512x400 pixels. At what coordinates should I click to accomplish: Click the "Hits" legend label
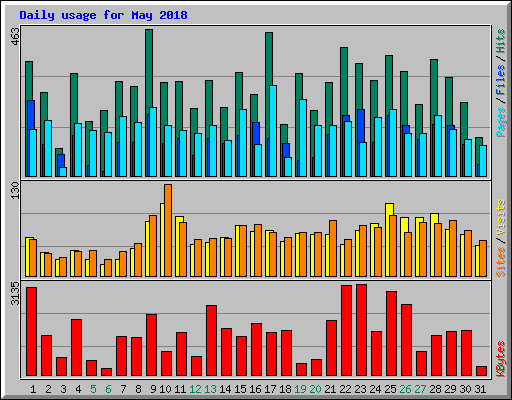tap(501, 41)
